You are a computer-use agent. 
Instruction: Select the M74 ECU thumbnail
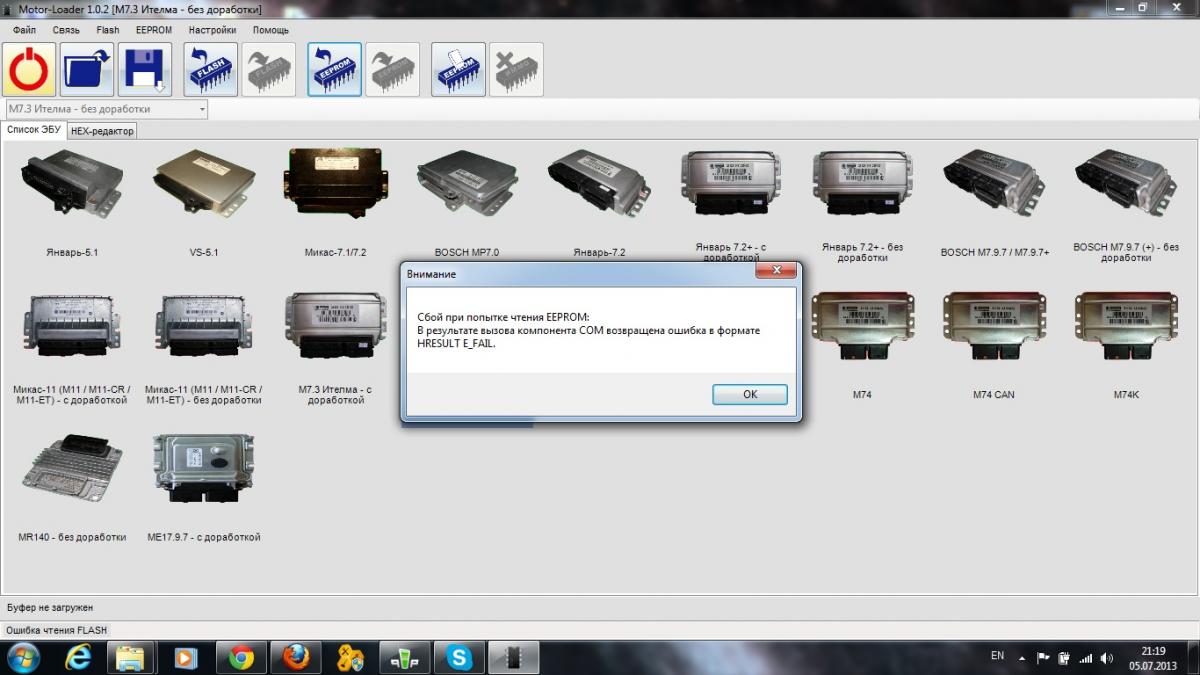[x=862, y=326]
